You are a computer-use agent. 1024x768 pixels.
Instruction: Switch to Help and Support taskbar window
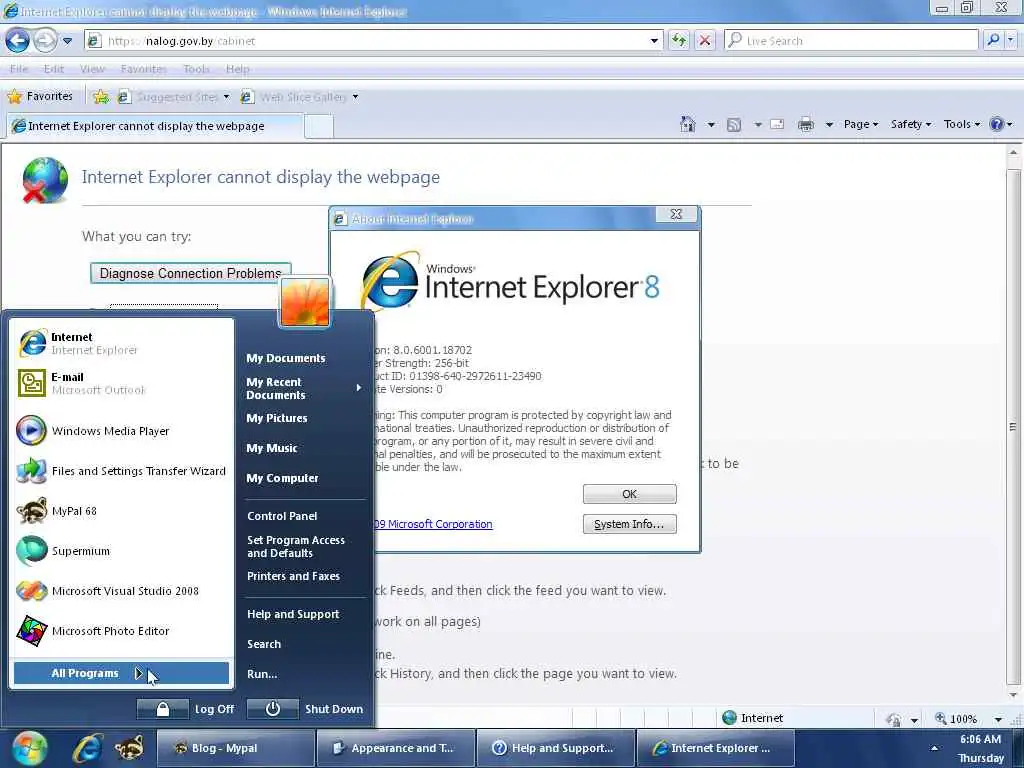(x=556, y=748)
